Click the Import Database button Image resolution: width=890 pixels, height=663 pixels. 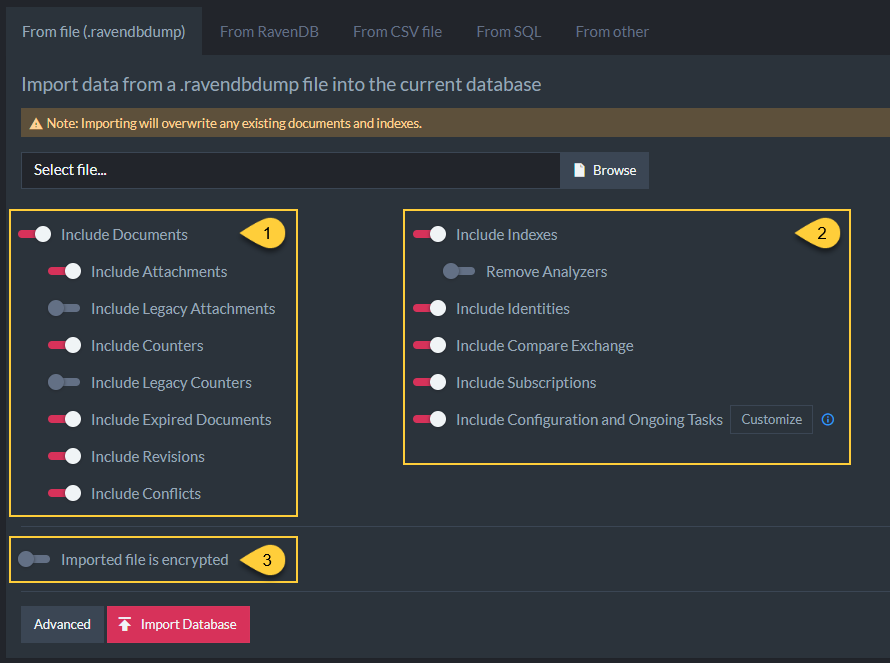pyautogui.click(x=178, y=624)
